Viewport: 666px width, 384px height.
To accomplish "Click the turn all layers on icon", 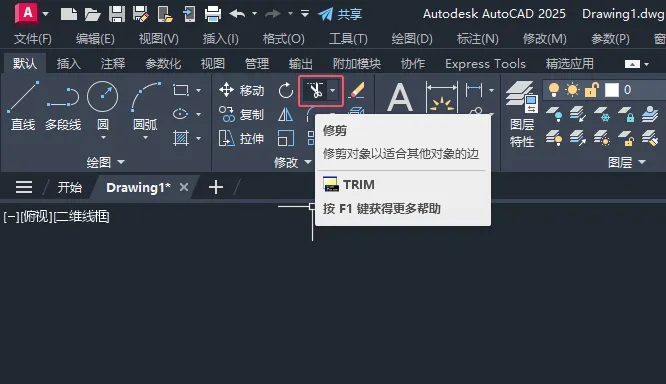I will pyautogui.click(x=554, y=138).
